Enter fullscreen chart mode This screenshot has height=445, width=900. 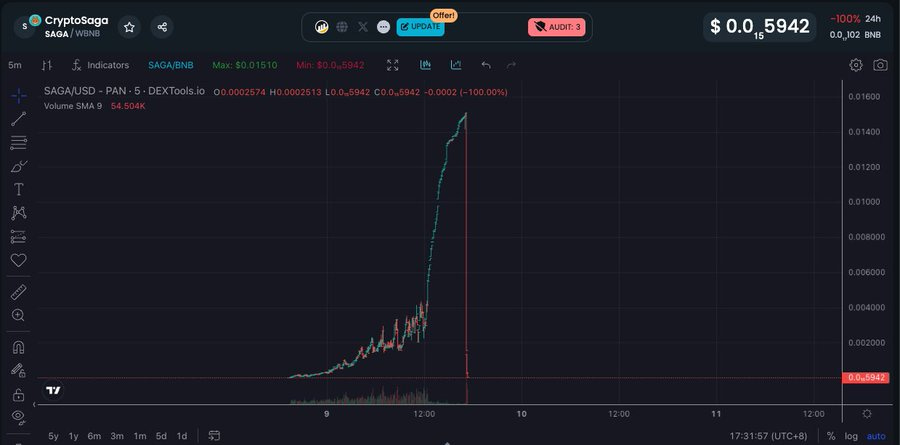(x=393, y=65)
